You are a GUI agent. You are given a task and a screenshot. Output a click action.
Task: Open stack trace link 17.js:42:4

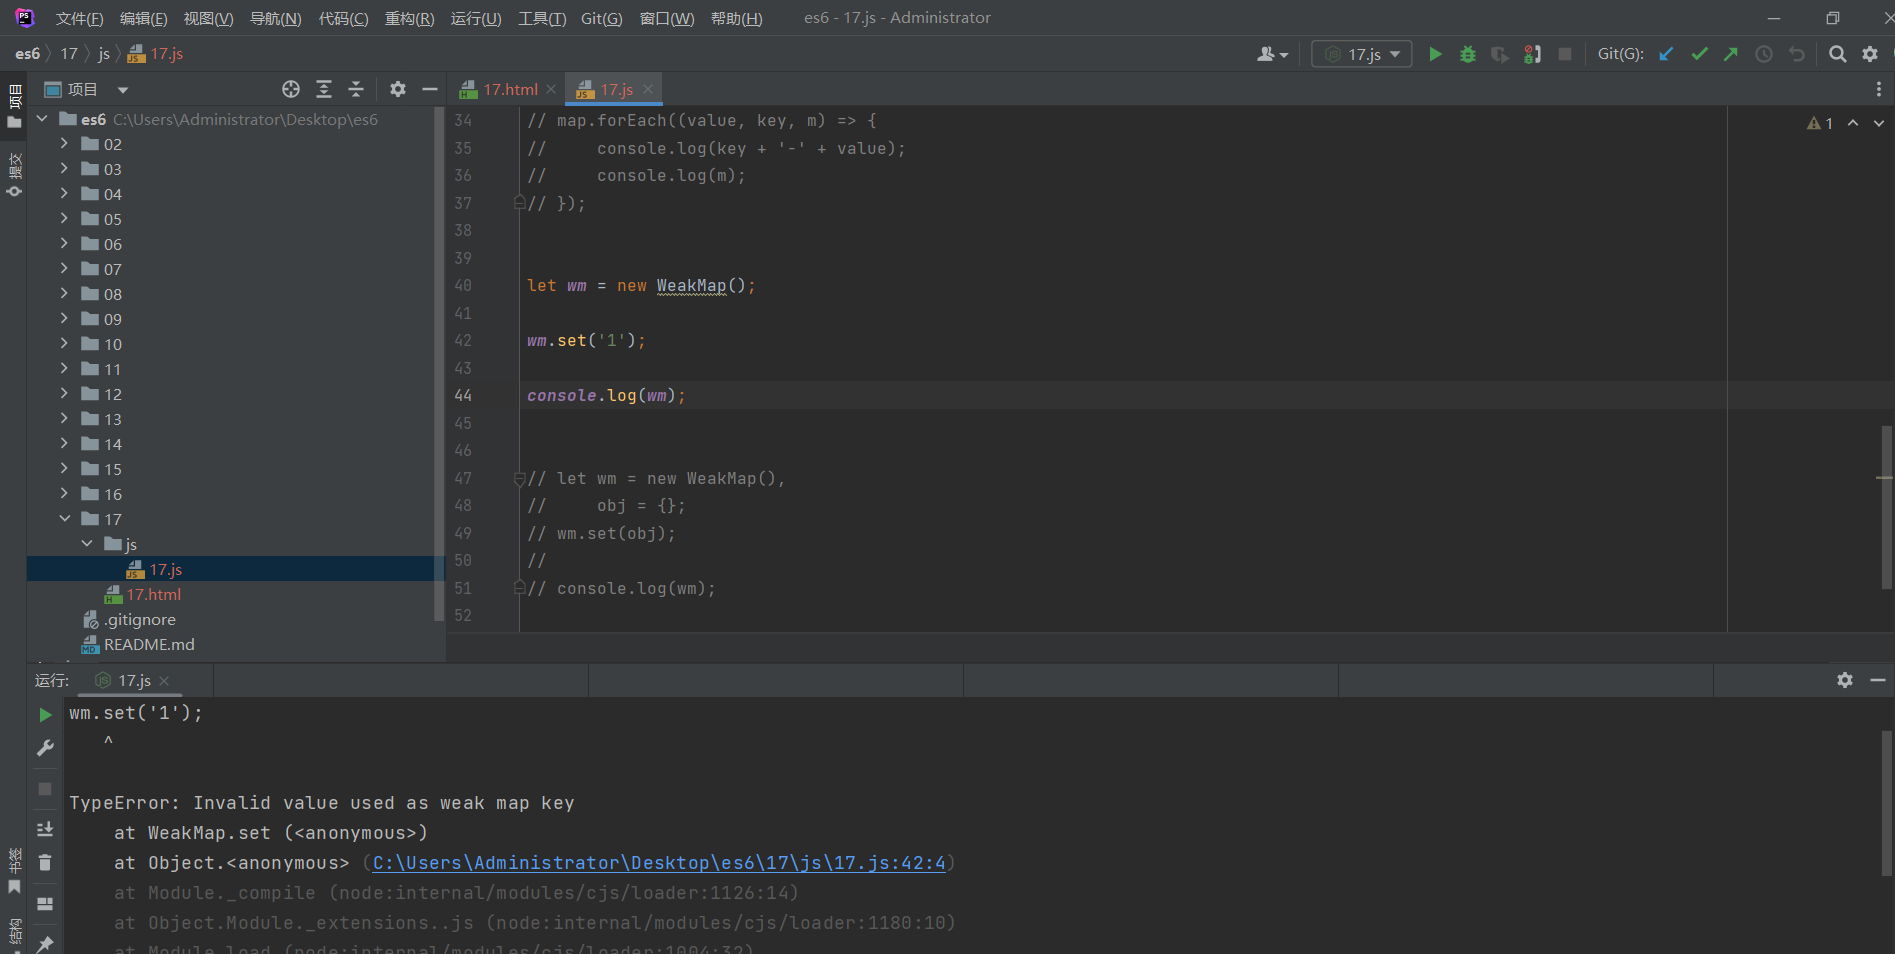(x=659, y=862)
